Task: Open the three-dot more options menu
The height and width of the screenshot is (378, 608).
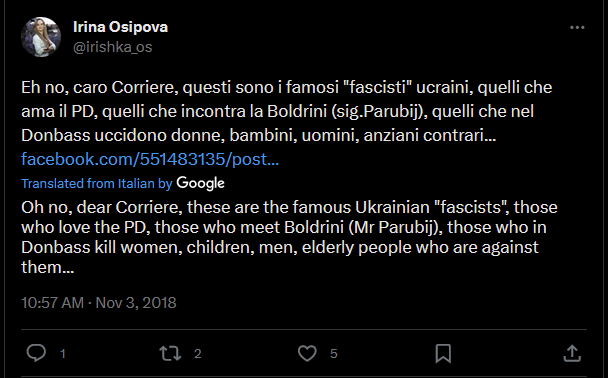Action: (577, 28)
